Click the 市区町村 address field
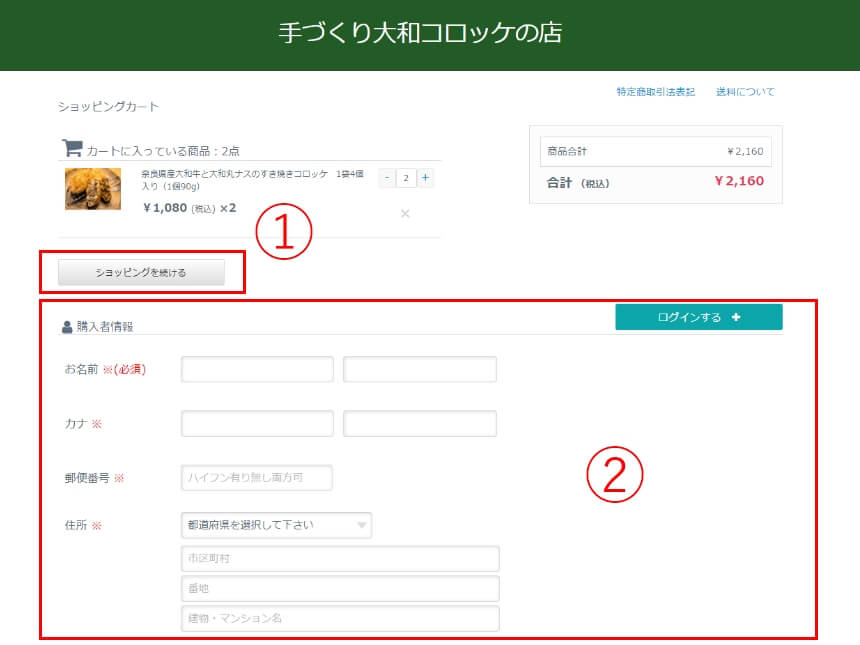 (x=340, y=558)
